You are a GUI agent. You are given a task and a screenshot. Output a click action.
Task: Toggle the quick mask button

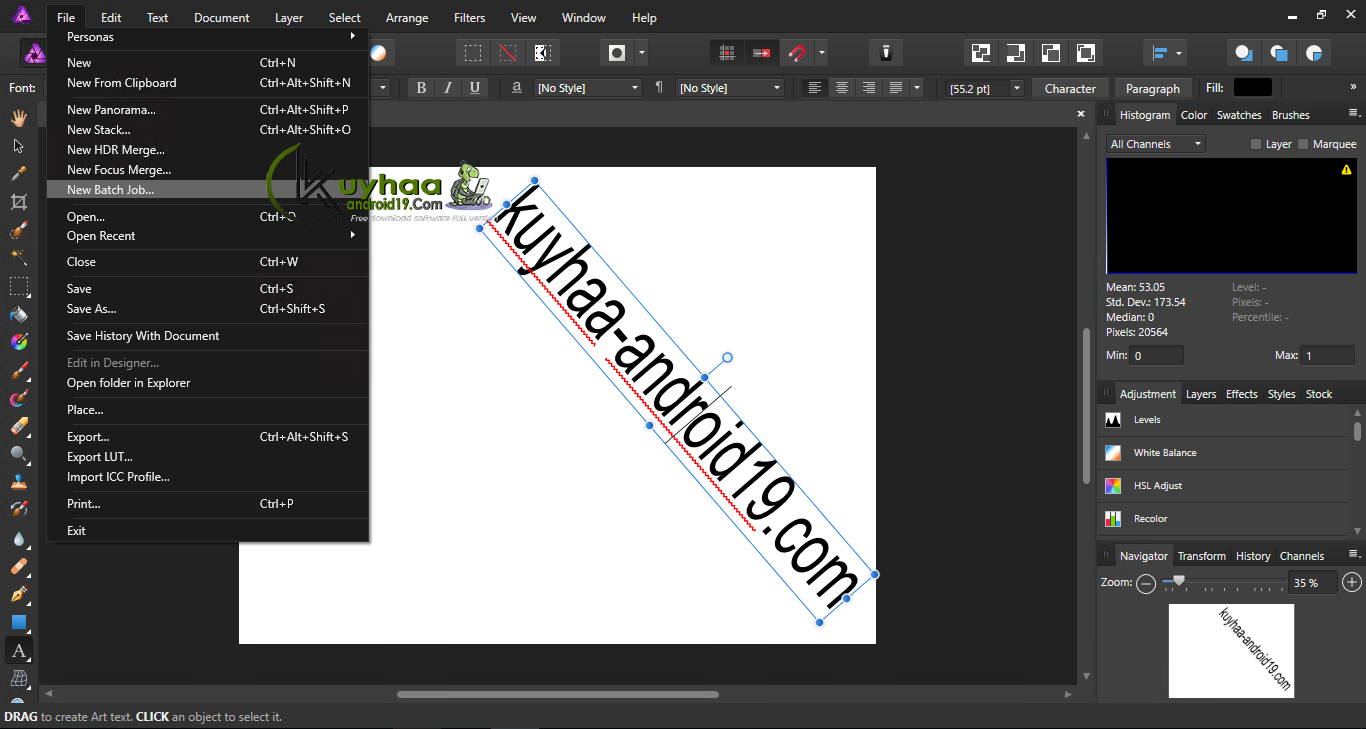(617, 53)
